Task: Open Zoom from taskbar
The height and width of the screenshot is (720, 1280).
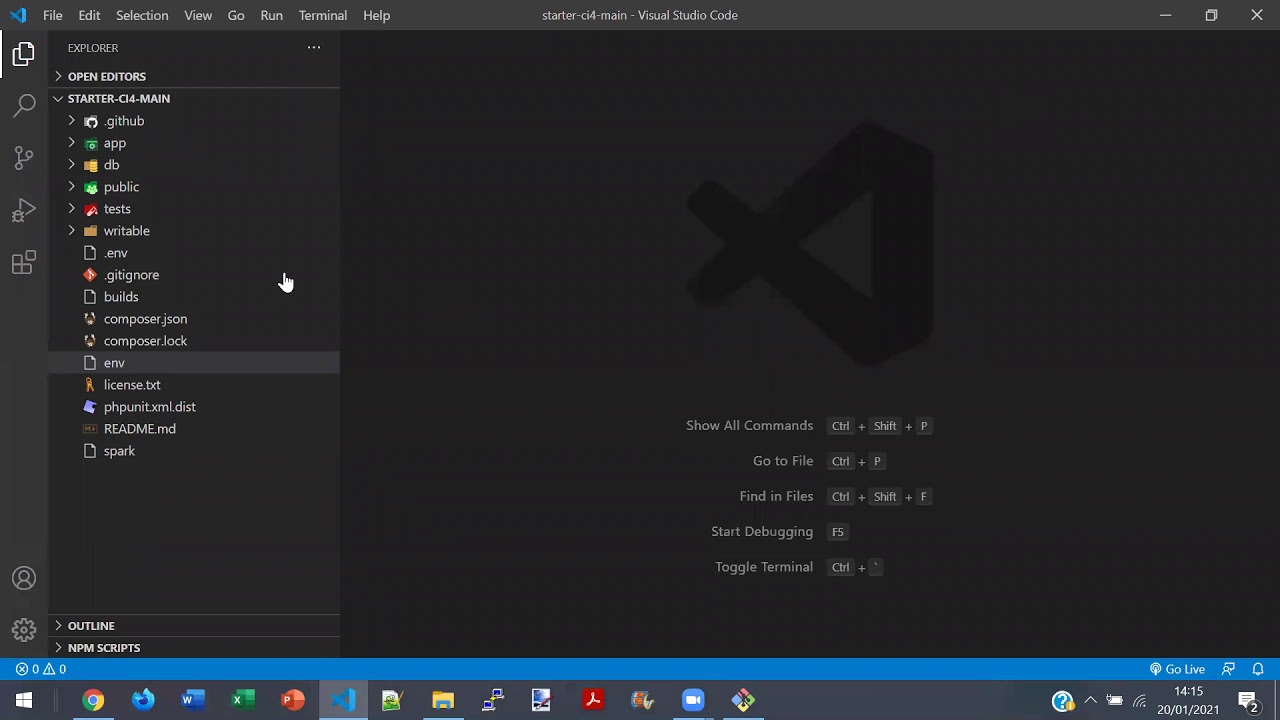Action: coord(693,700)
